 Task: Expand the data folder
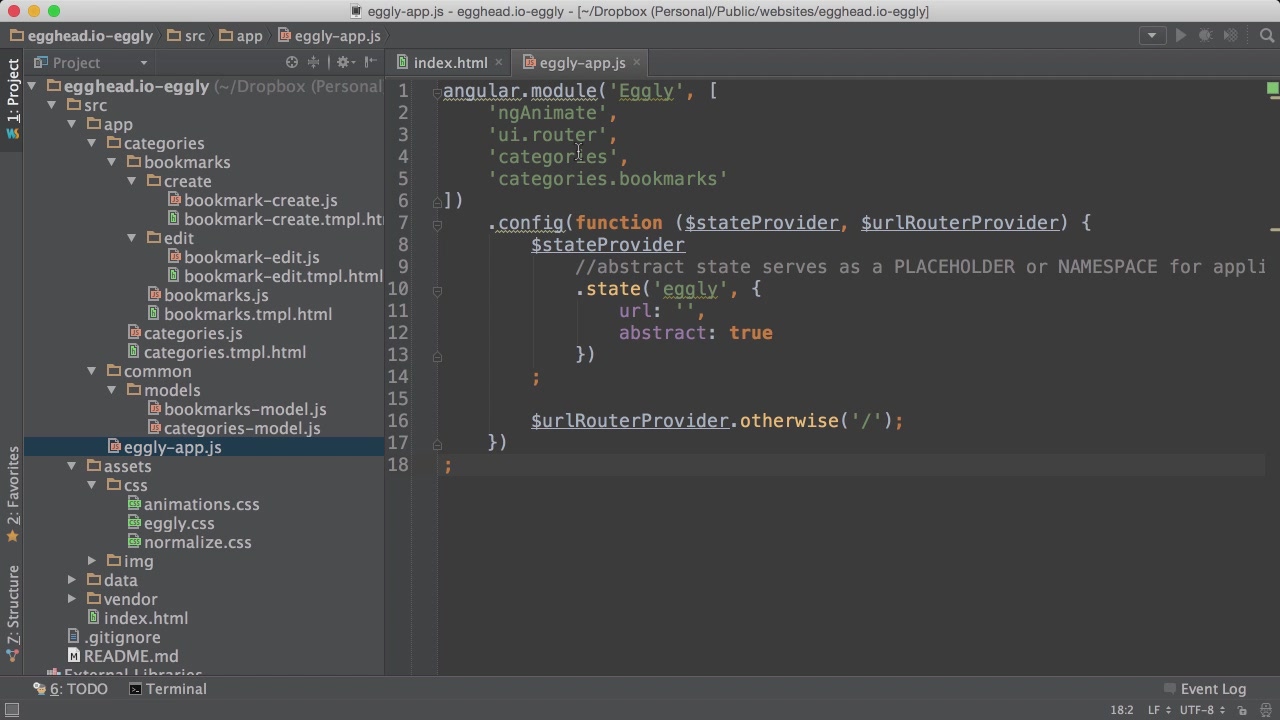[72, 580]
